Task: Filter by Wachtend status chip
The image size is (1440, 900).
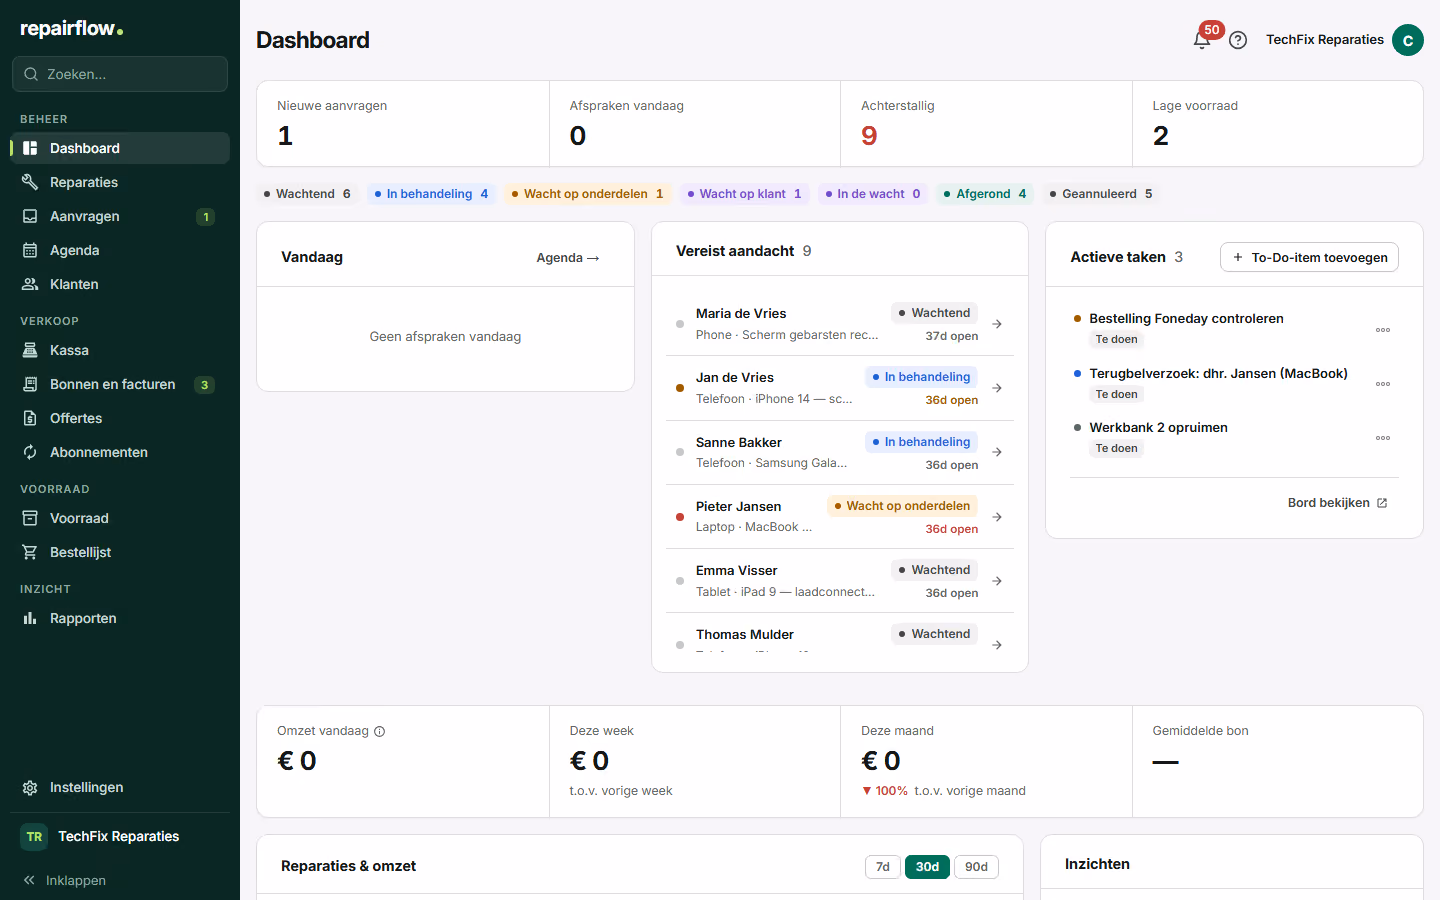Action: [307, 194]
